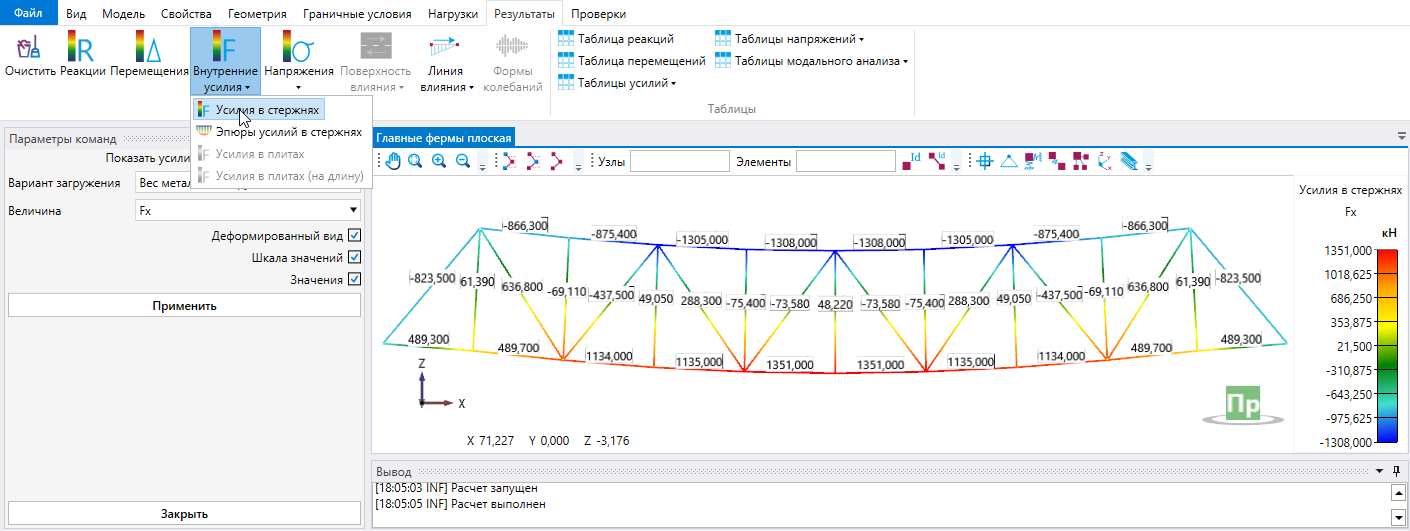Click the zoom in magnifier

(x=439, y=161)
